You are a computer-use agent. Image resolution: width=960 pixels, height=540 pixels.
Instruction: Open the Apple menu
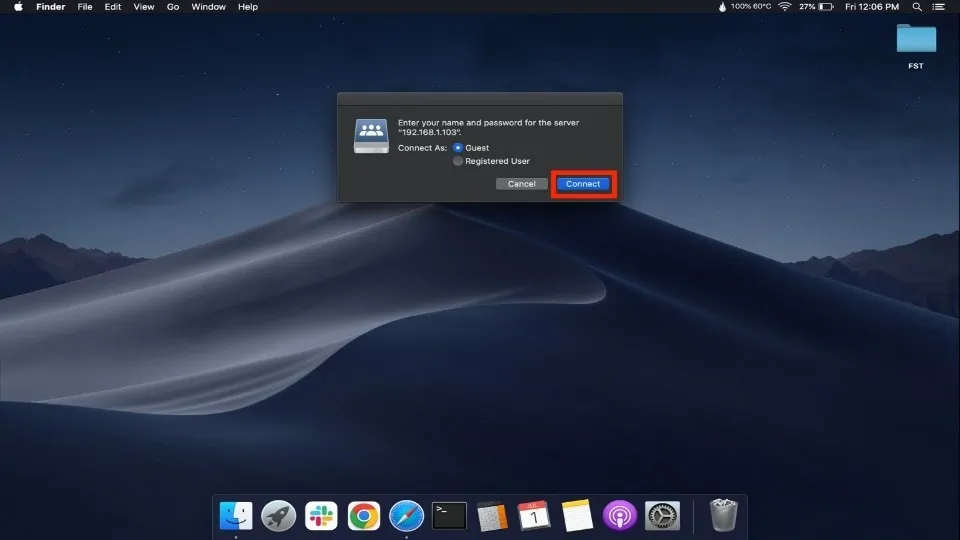pos(18,7)
